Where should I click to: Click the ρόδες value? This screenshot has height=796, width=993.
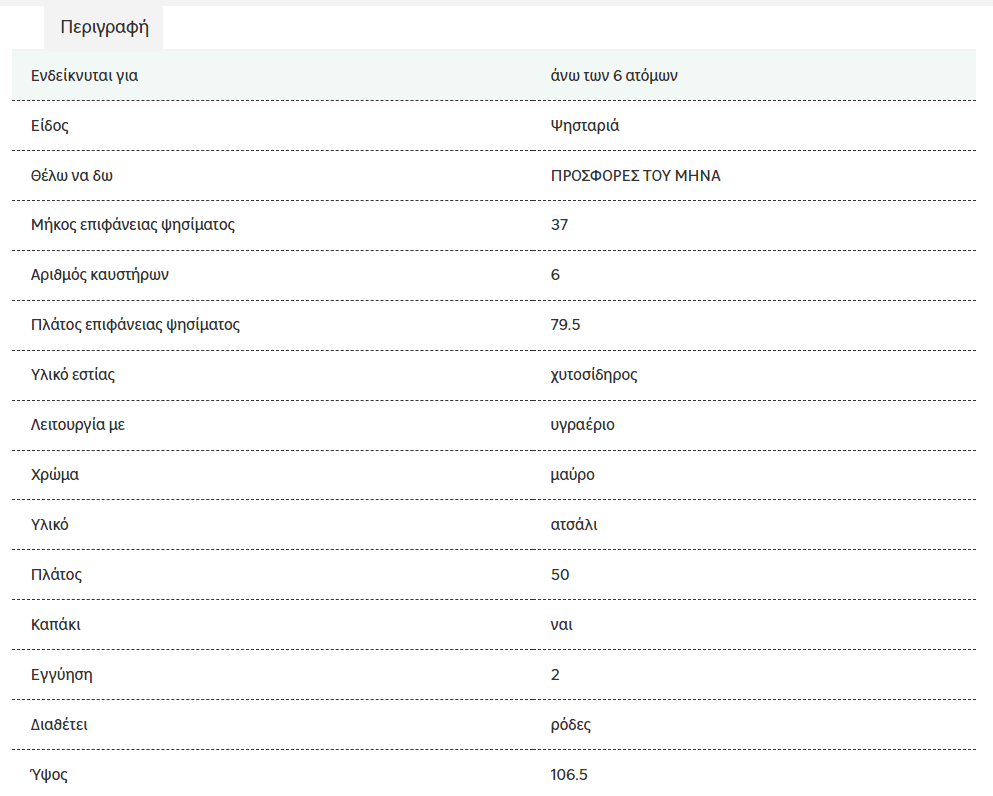[x=571, y=725]
